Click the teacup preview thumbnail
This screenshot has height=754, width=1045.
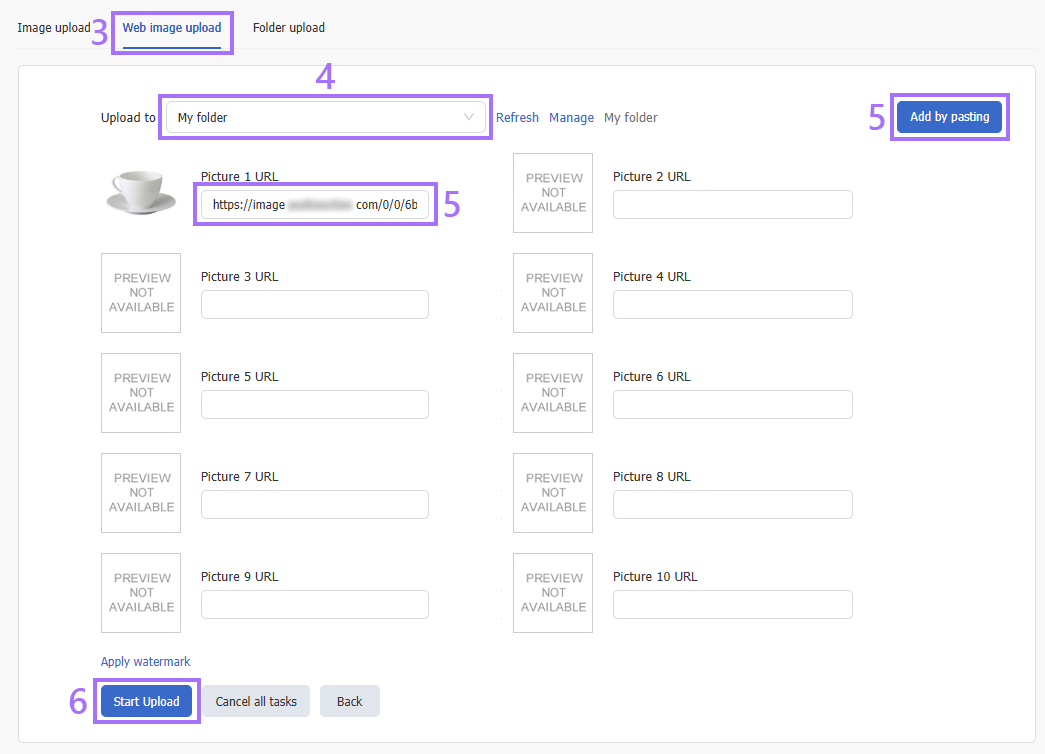click(141, 193)
